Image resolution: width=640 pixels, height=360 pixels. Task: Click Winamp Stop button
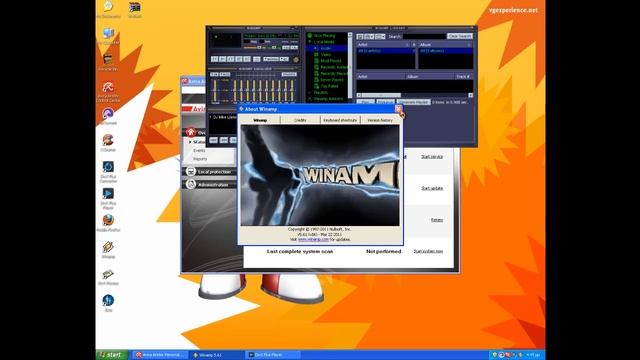(238, 59)
